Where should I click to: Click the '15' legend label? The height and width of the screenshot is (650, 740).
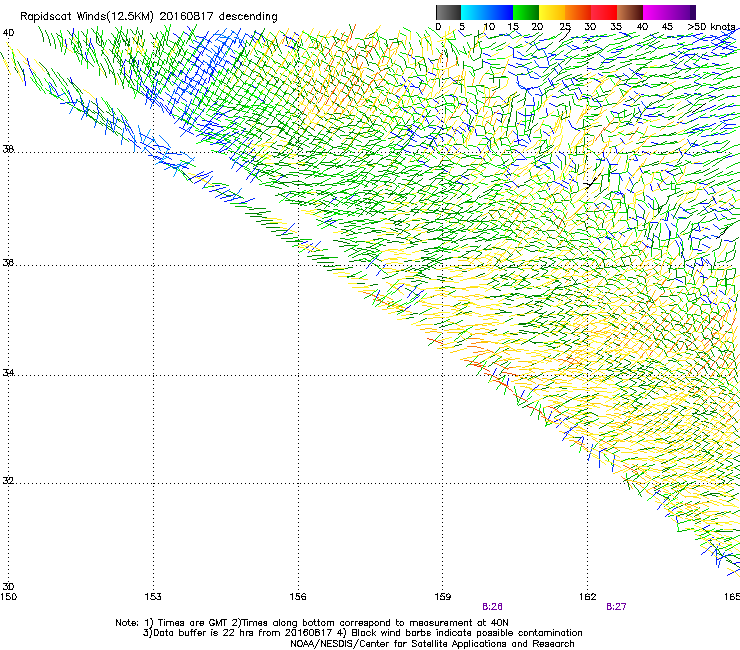point(513,26)
